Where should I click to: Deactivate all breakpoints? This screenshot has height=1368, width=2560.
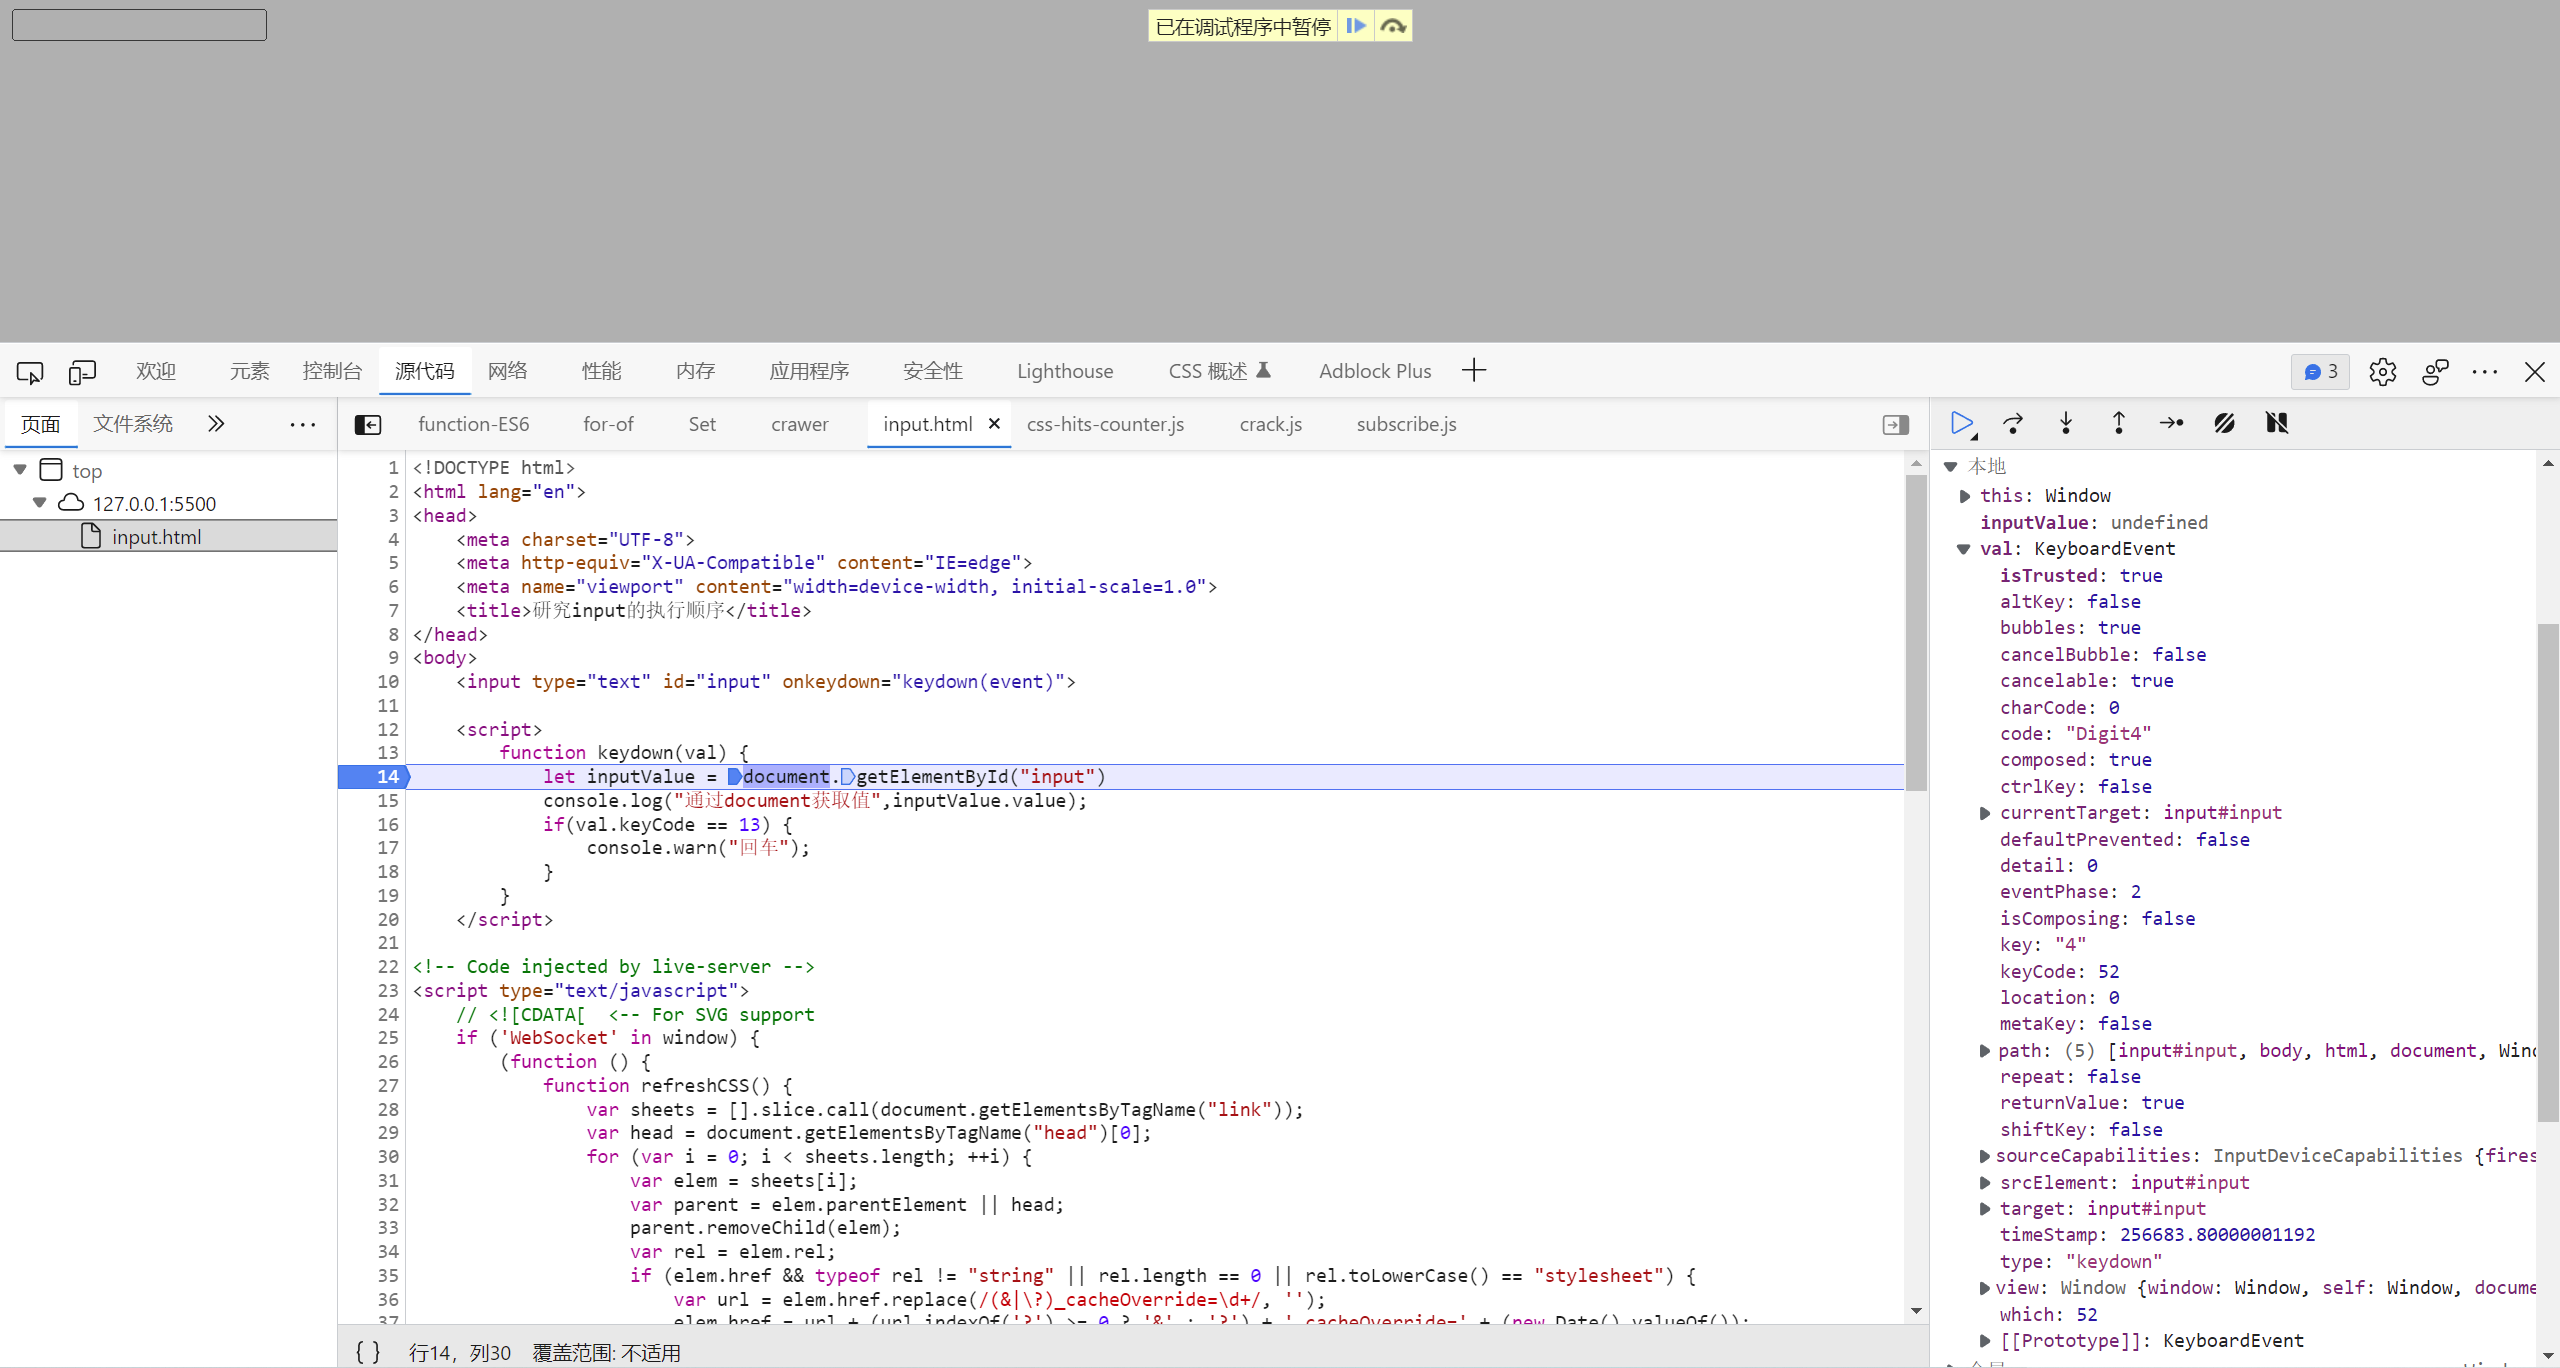point(2224,423)
